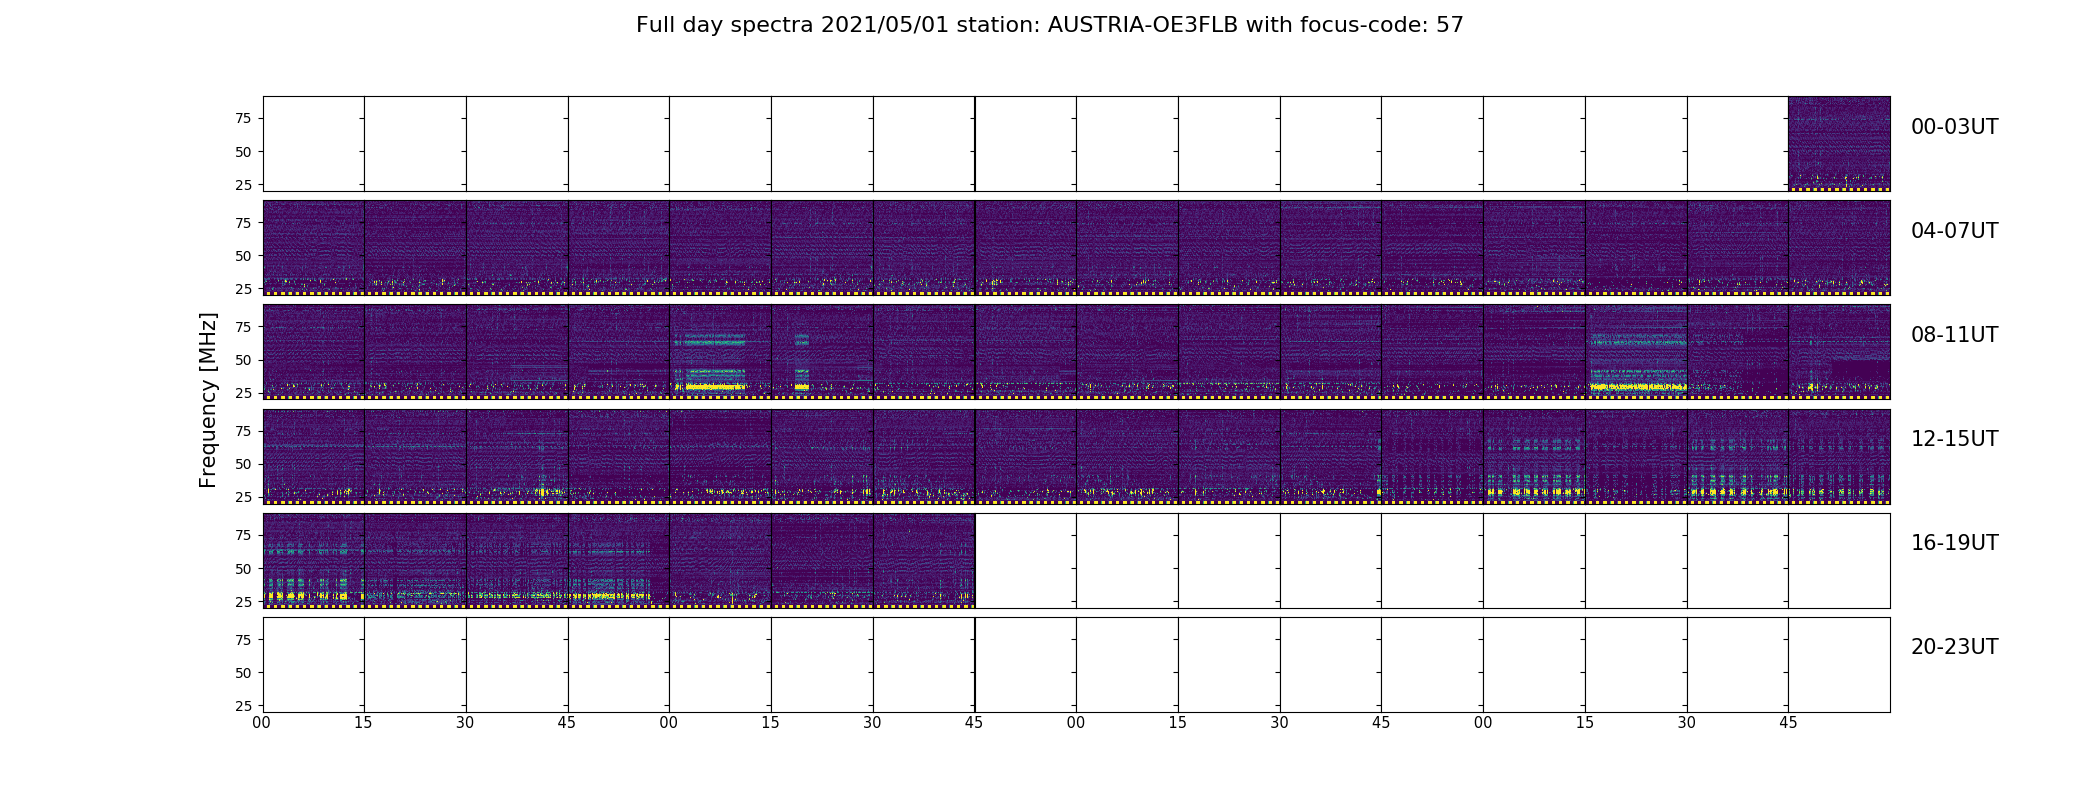2100x800 pixels.
Task: Click the '12-15UT' row label
Action: click(1954, 439)
